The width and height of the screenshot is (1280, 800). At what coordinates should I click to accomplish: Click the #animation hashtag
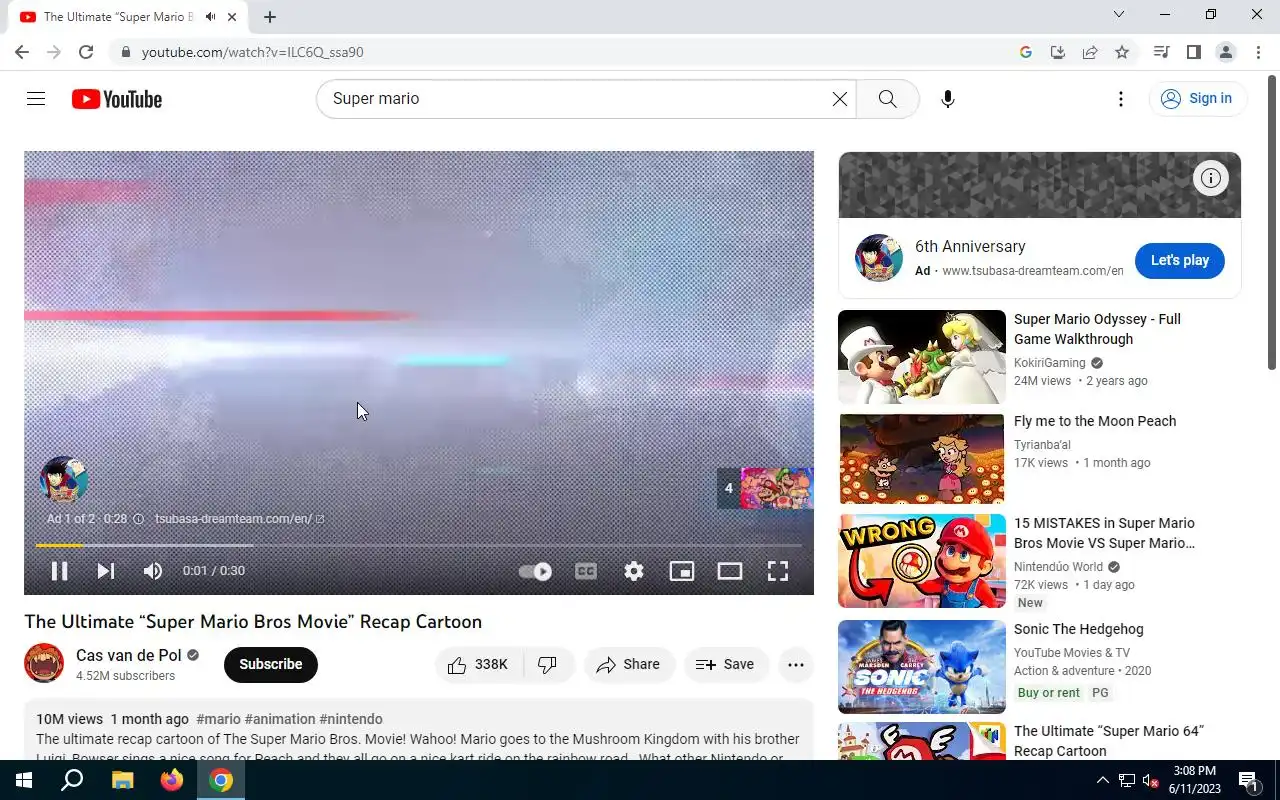[x=280, y=719]
